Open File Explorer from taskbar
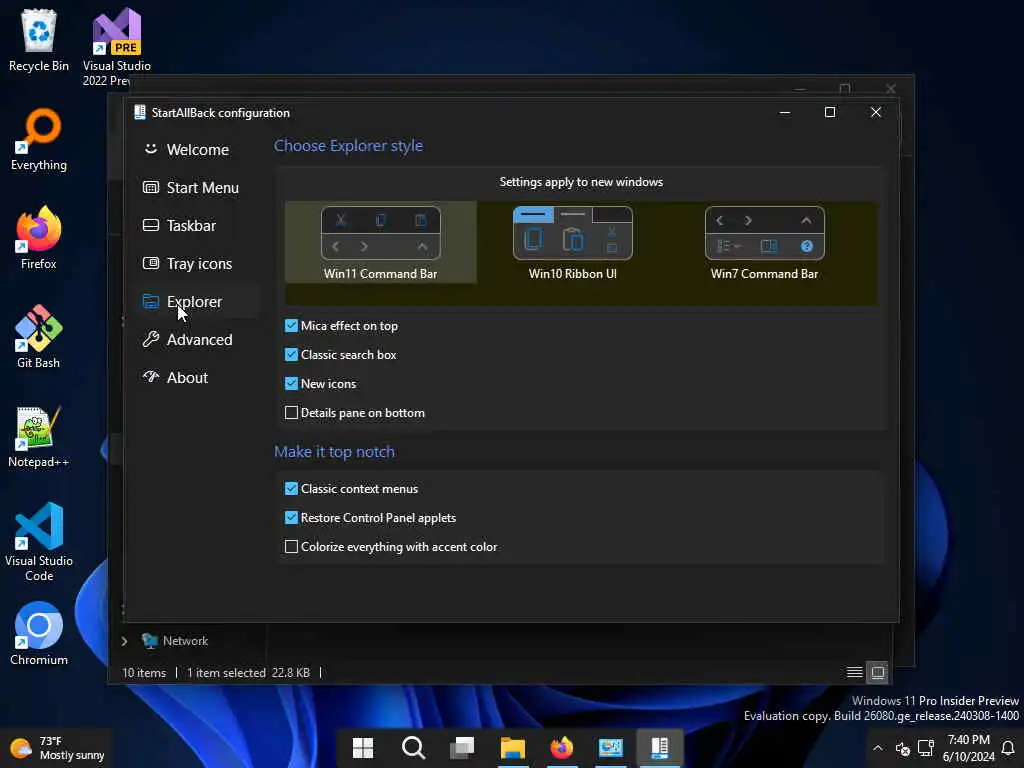The width and height of the screenshot is (1024, 768). 513,748
